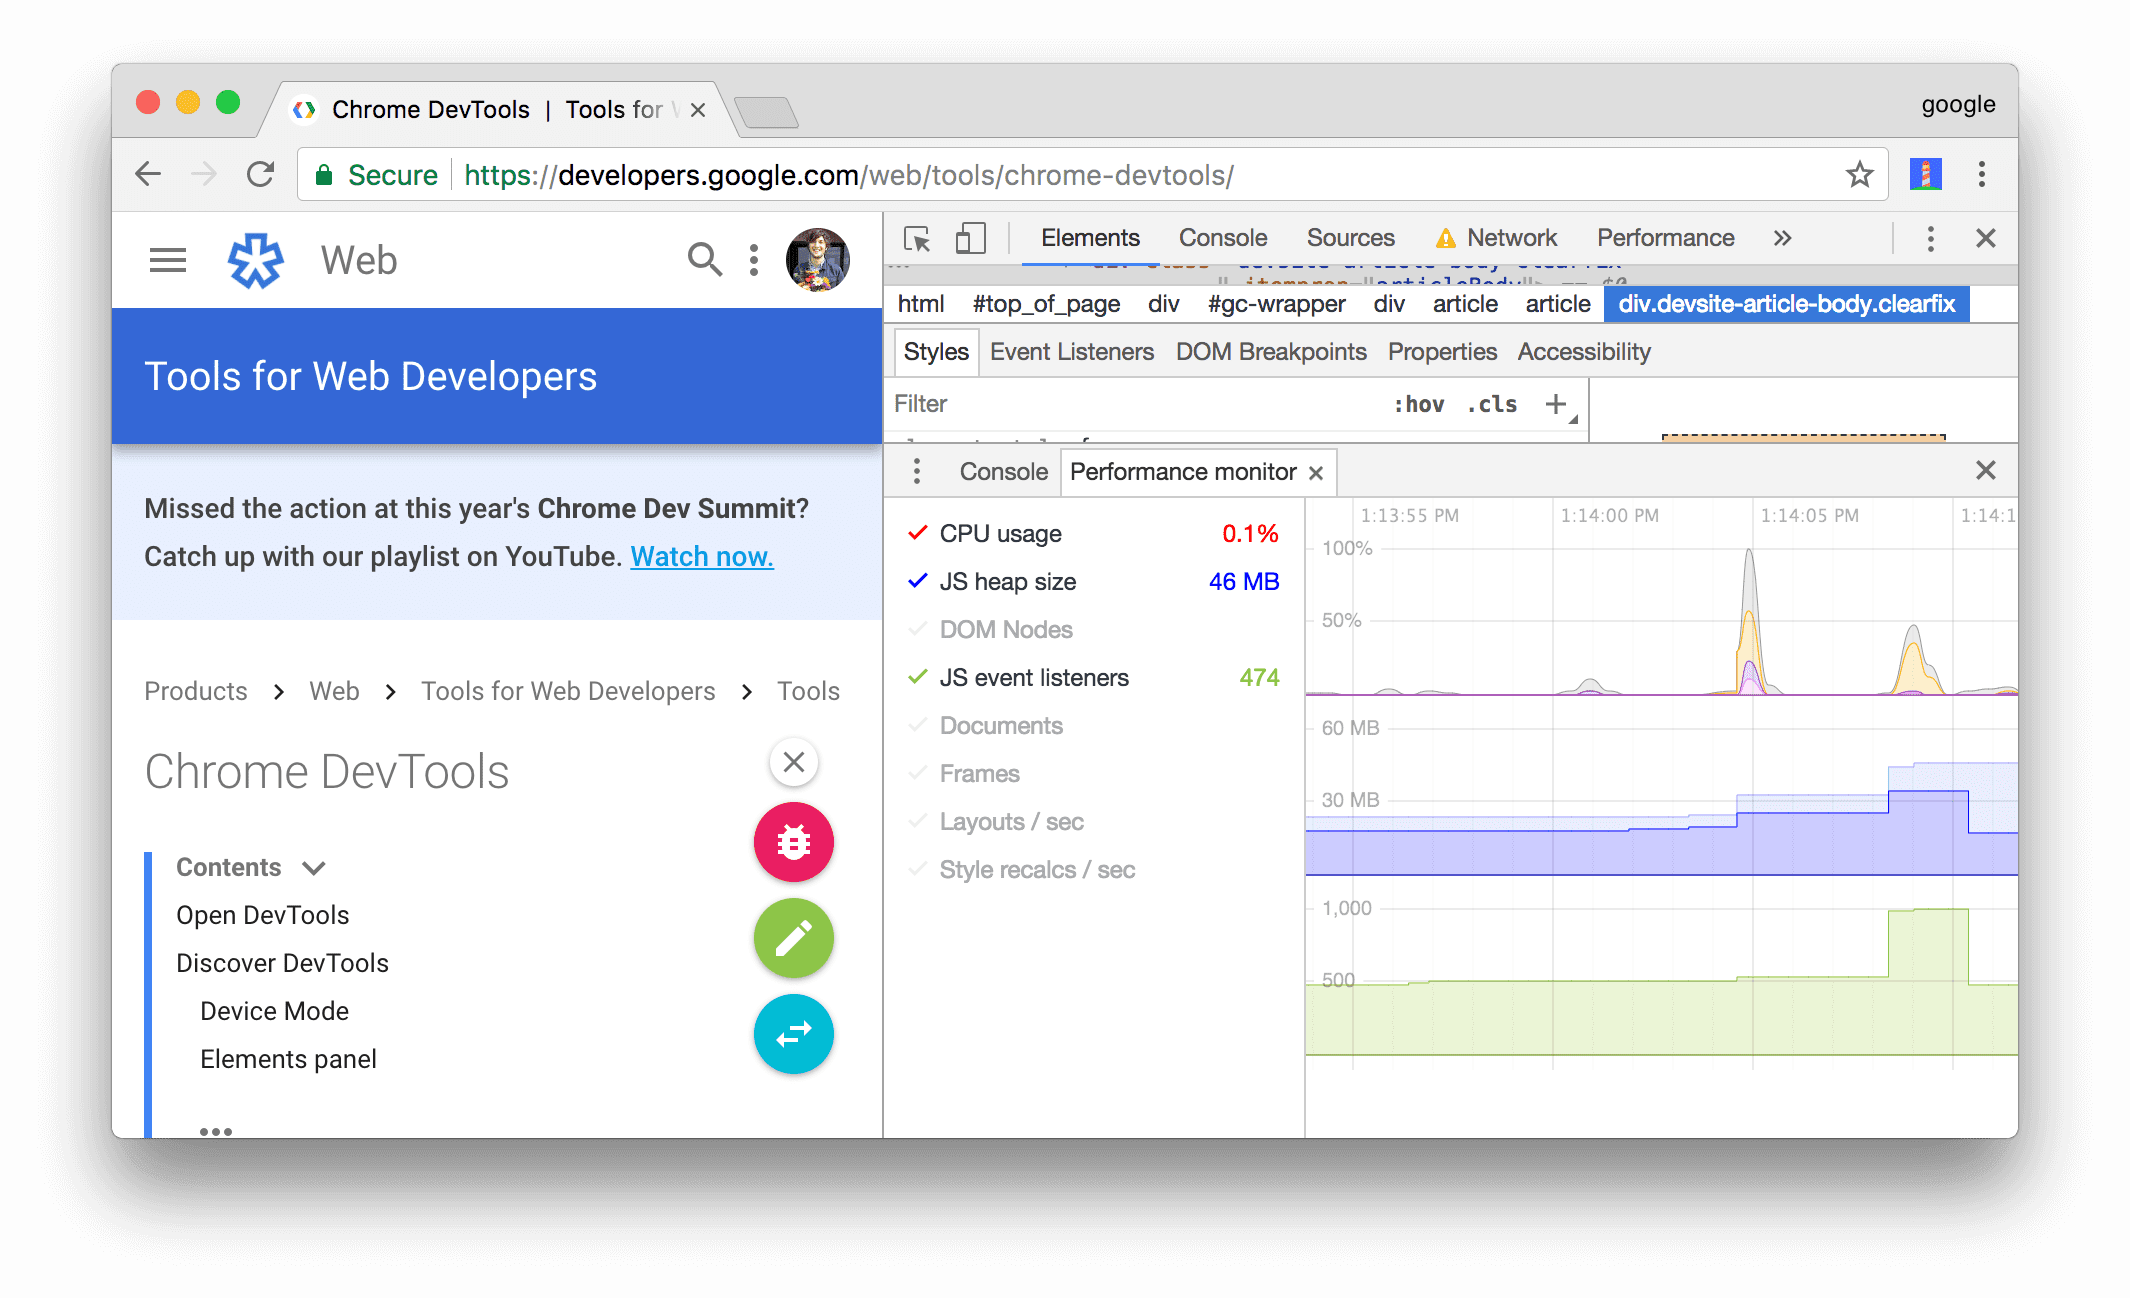Click the bug report icon button
Viewport: 2130px width, 1298px height.
[x=793, y=841]
